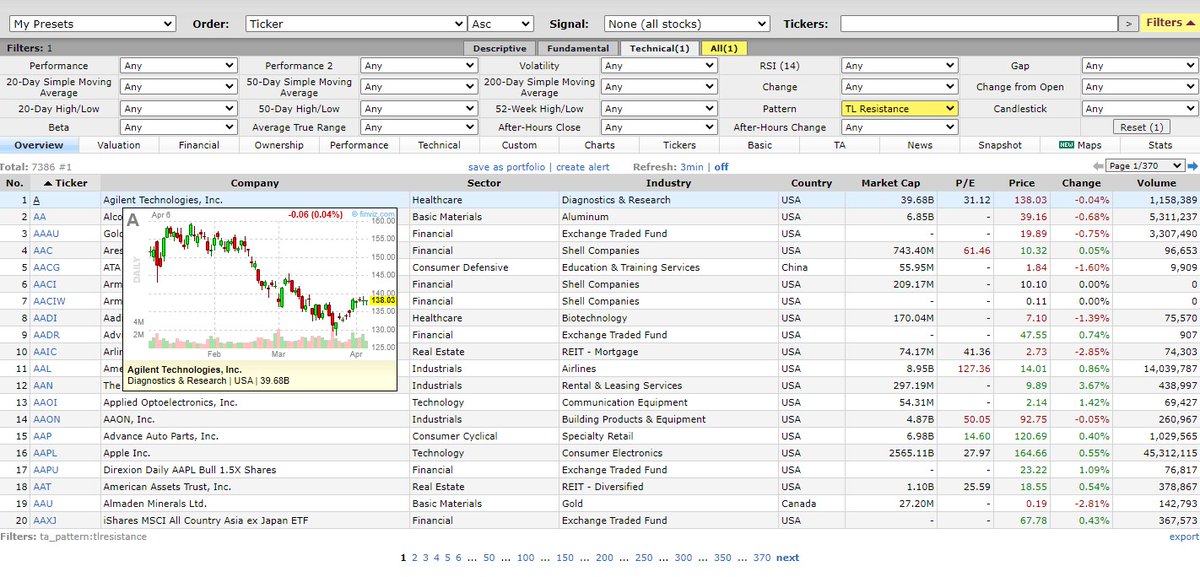Open the Performance filter dropdown
This screenshot has height=577, width=1200.
pyautogui.click(x=177, y=66)
